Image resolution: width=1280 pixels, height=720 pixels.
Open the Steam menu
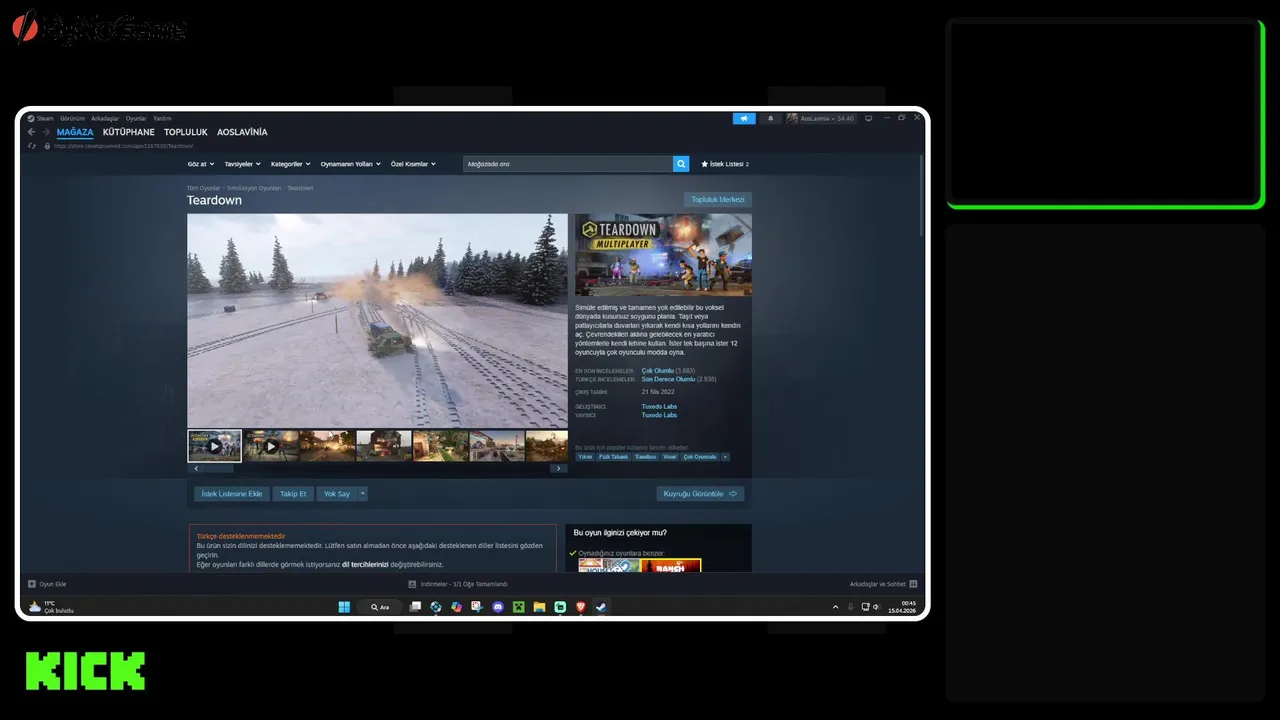(x=45, y=118)
